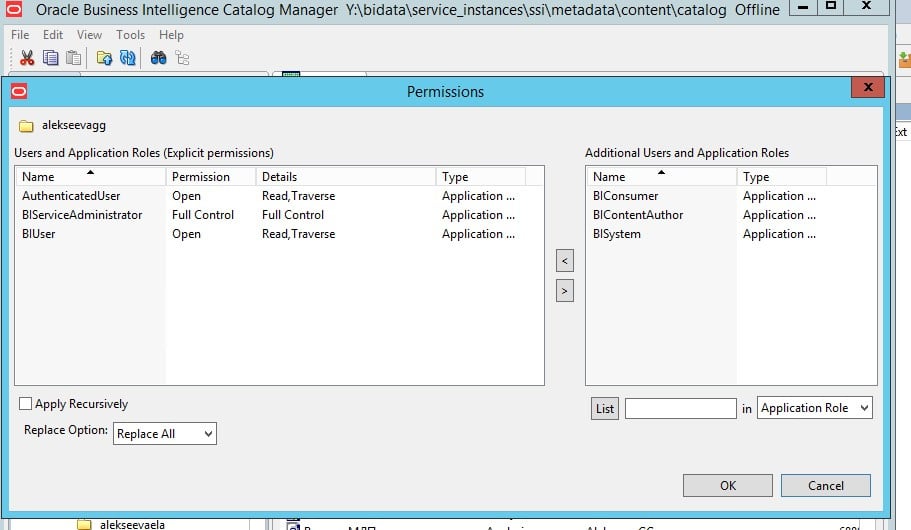
Task: Click the move left arrow button
Action: 565,261
